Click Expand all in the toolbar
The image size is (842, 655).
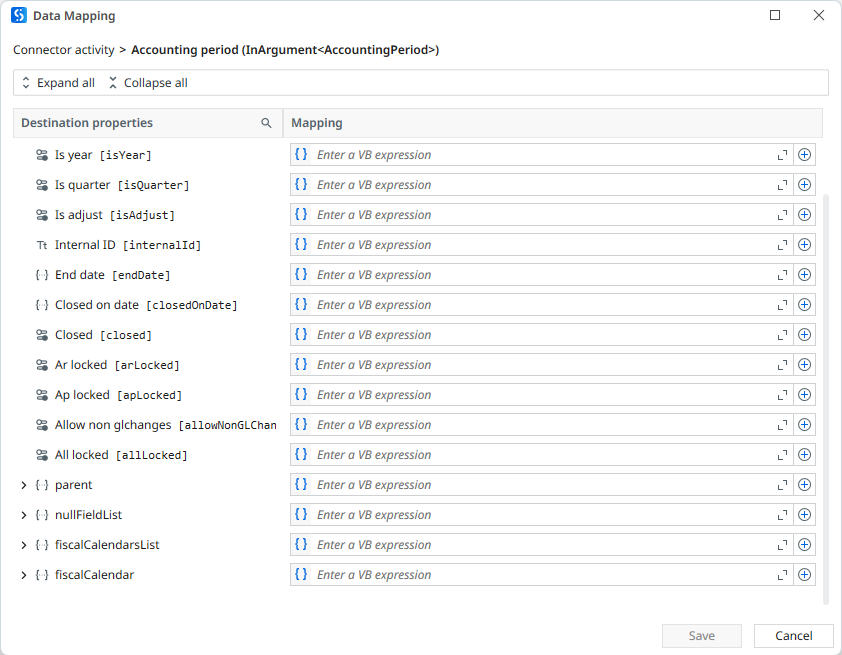pos(58,83)
